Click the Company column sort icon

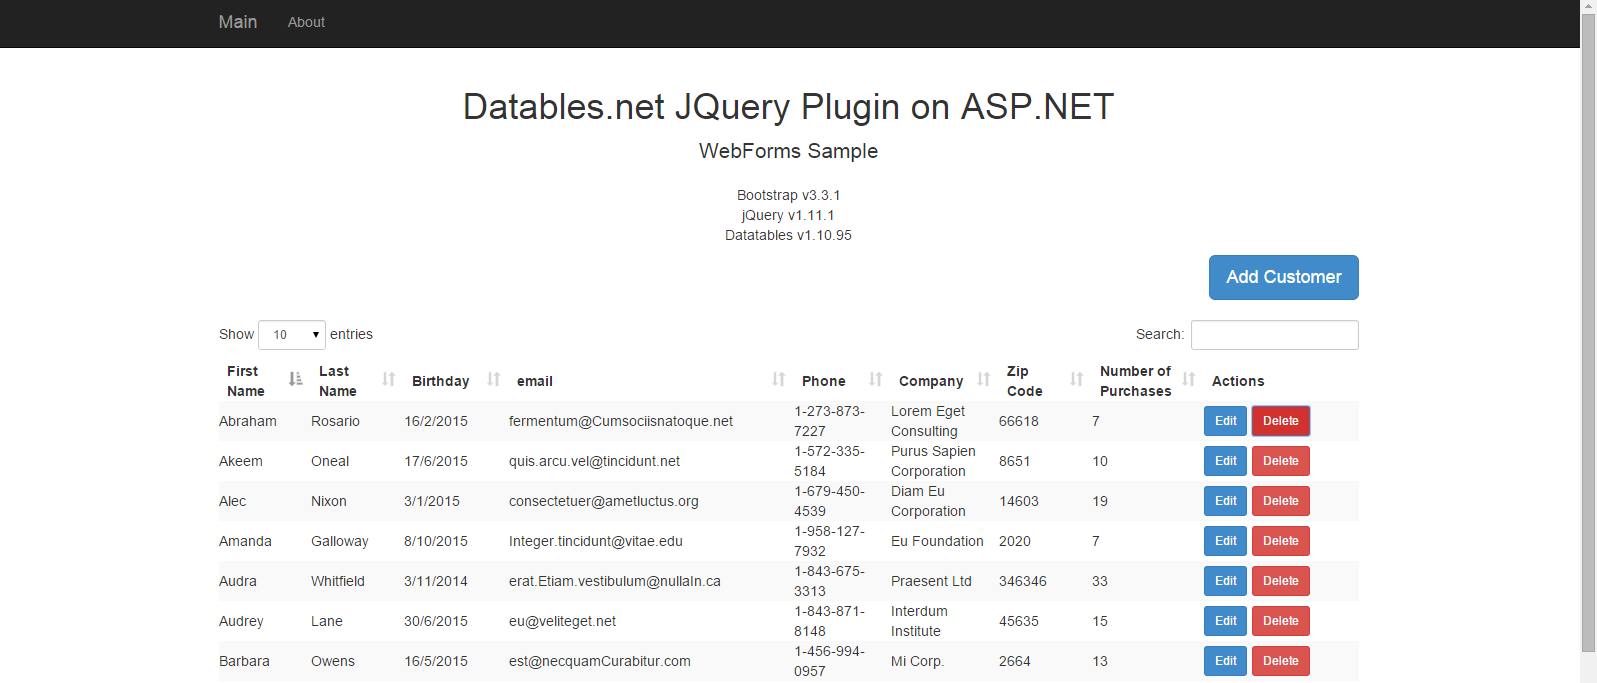(x=983, y=379)
